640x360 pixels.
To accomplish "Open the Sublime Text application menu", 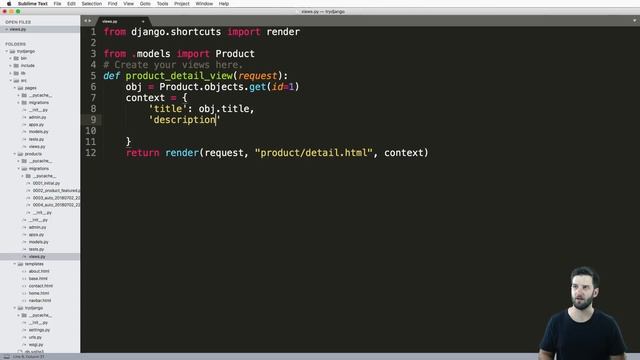I will coord(33,4).
